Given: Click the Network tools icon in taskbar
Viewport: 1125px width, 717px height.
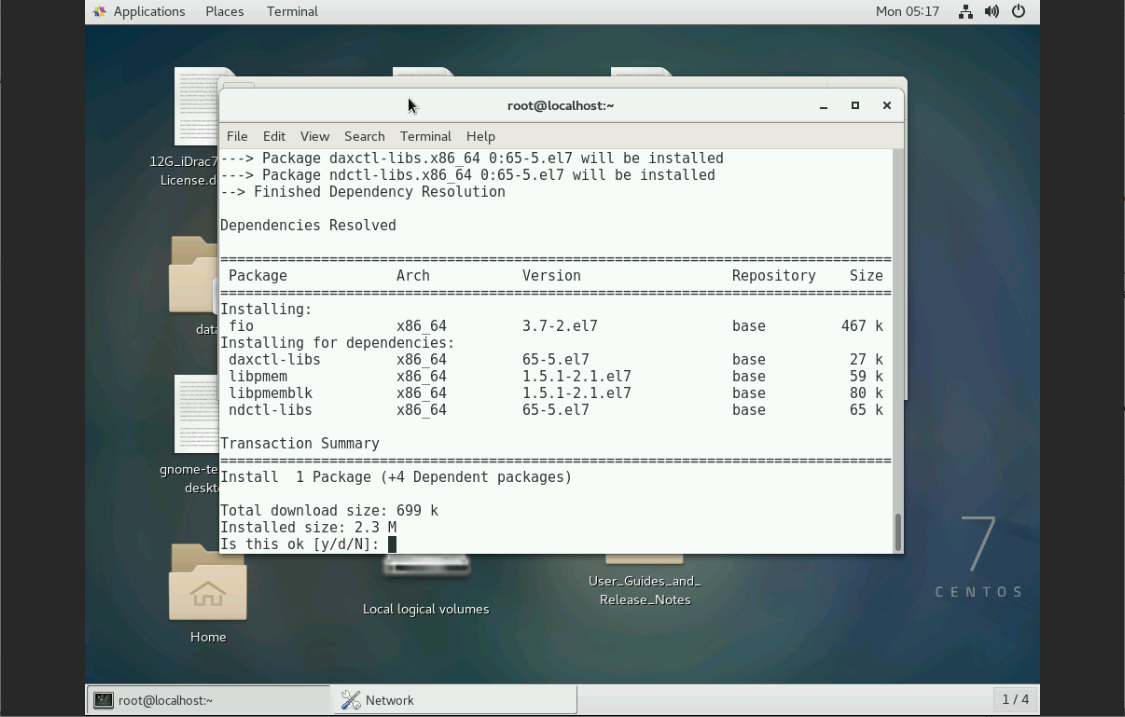Looking at the screenshot, I should coord(350,700).
